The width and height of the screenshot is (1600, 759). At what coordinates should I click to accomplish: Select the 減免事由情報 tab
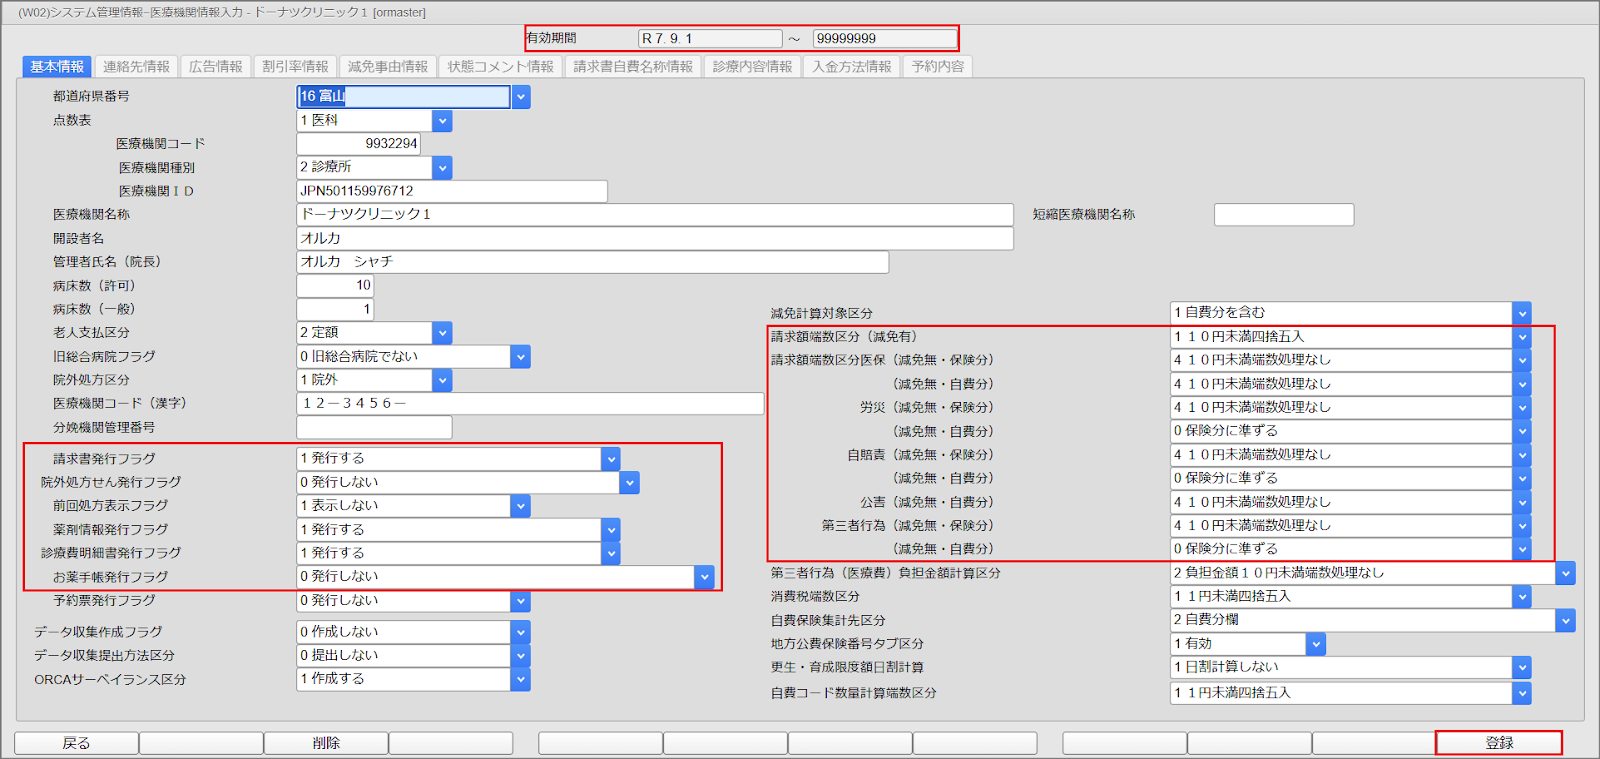(x=388, y=67)
